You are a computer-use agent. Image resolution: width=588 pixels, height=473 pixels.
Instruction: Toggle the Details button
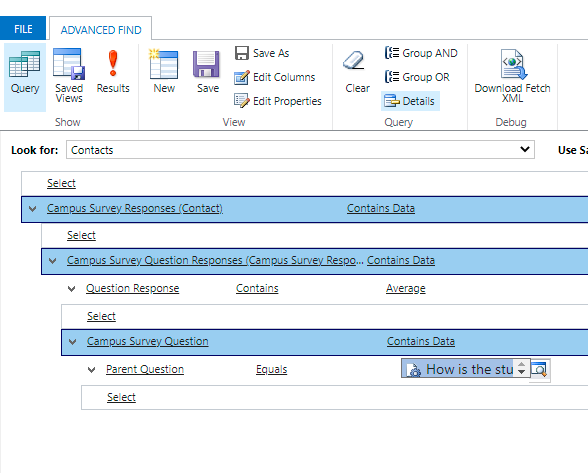click(x=410, y=101)
